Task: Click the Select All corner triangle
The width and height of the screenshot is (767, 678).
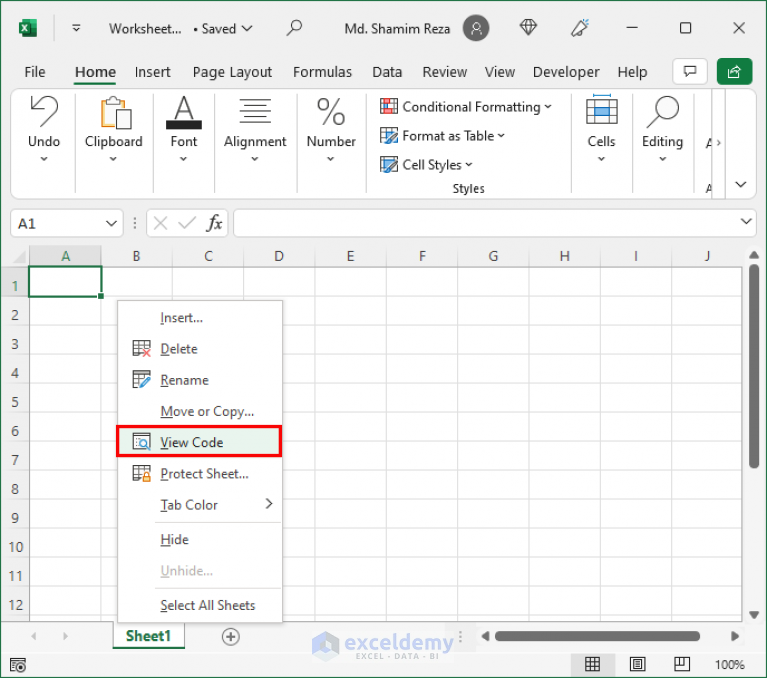Action: pos(19,256)
